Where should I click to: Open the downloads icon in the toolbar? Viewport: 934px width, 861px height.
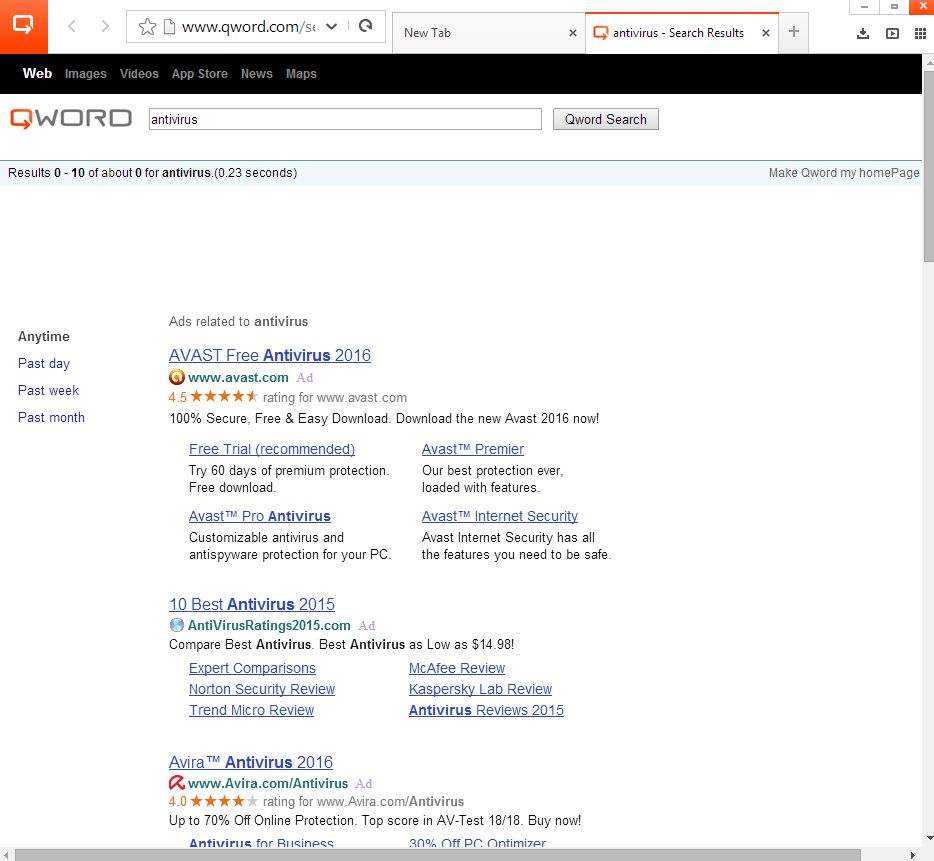(864, 33)
